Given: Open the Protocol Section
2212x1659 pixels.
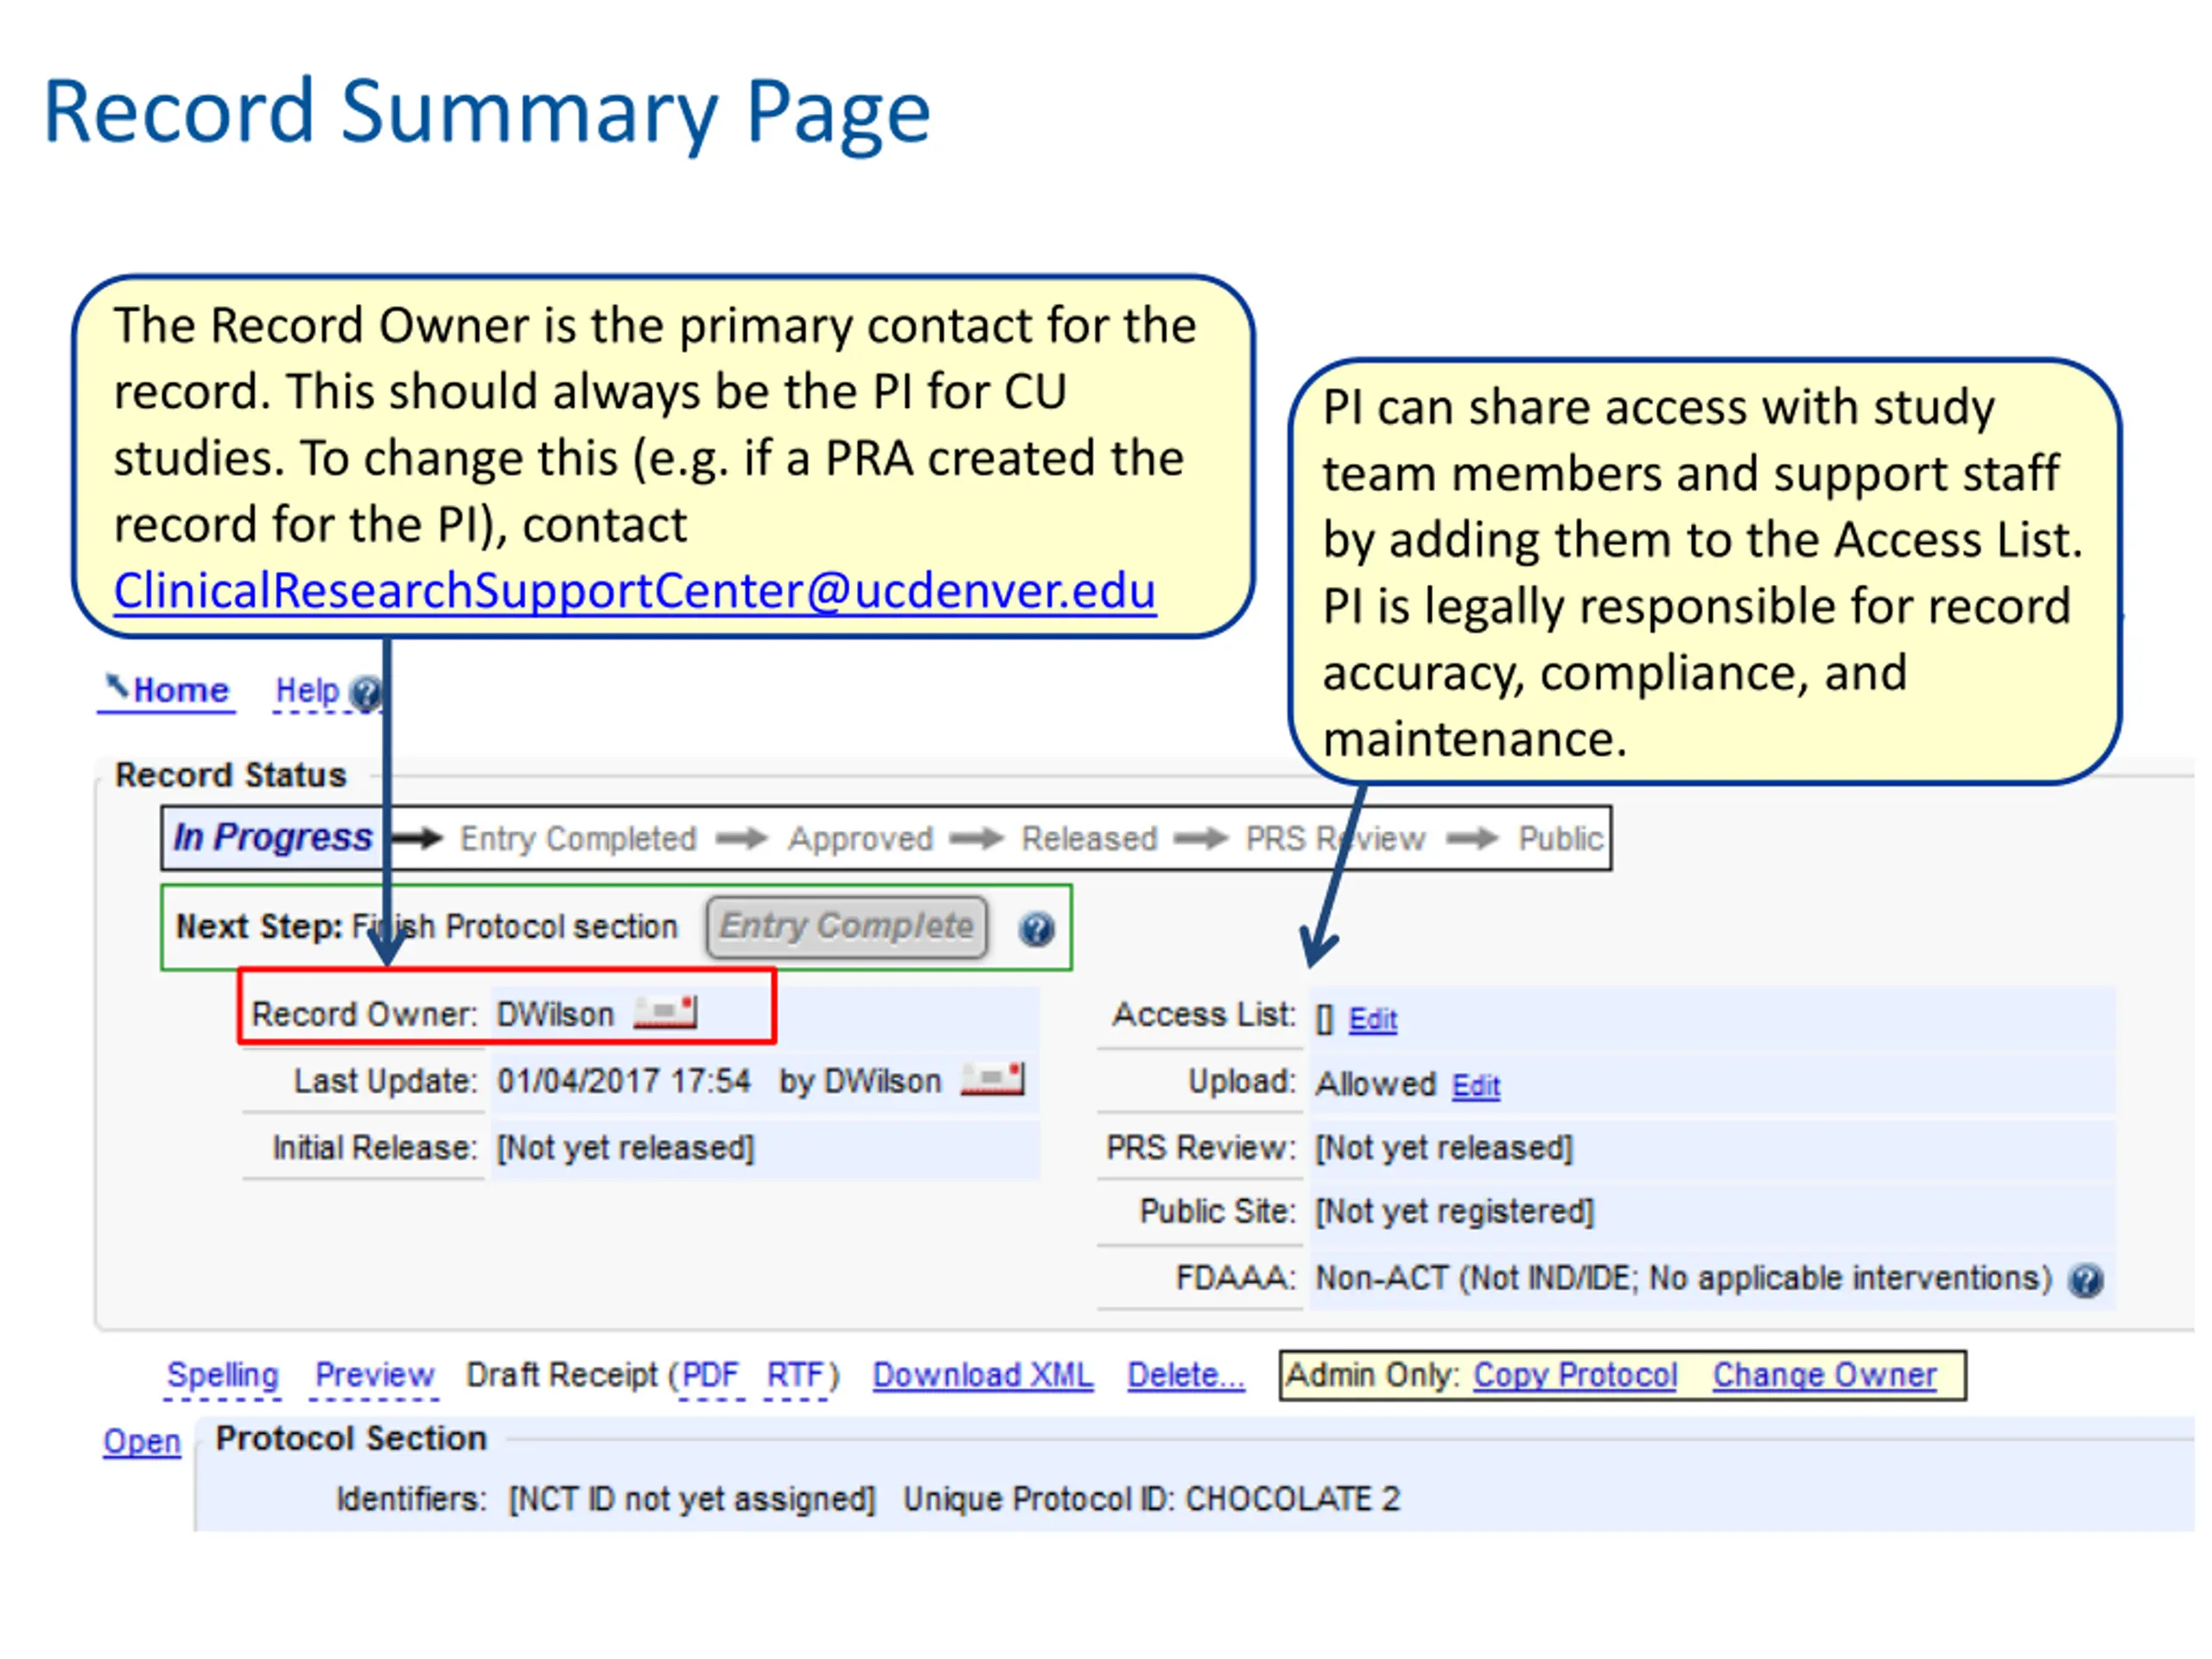Looking at the screenshot, I should pos(142,1441).
